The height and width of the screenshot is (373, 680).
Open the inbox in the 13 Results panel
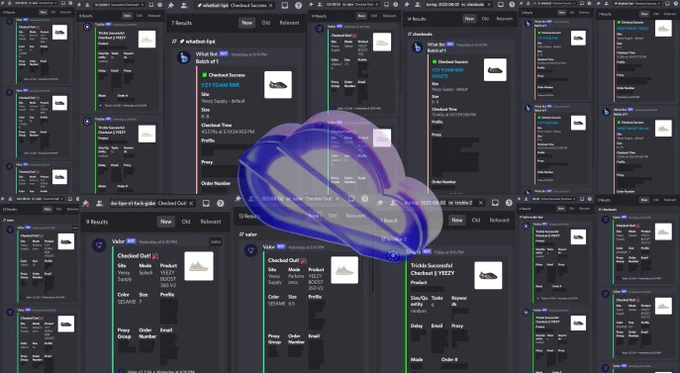point(351,199)
